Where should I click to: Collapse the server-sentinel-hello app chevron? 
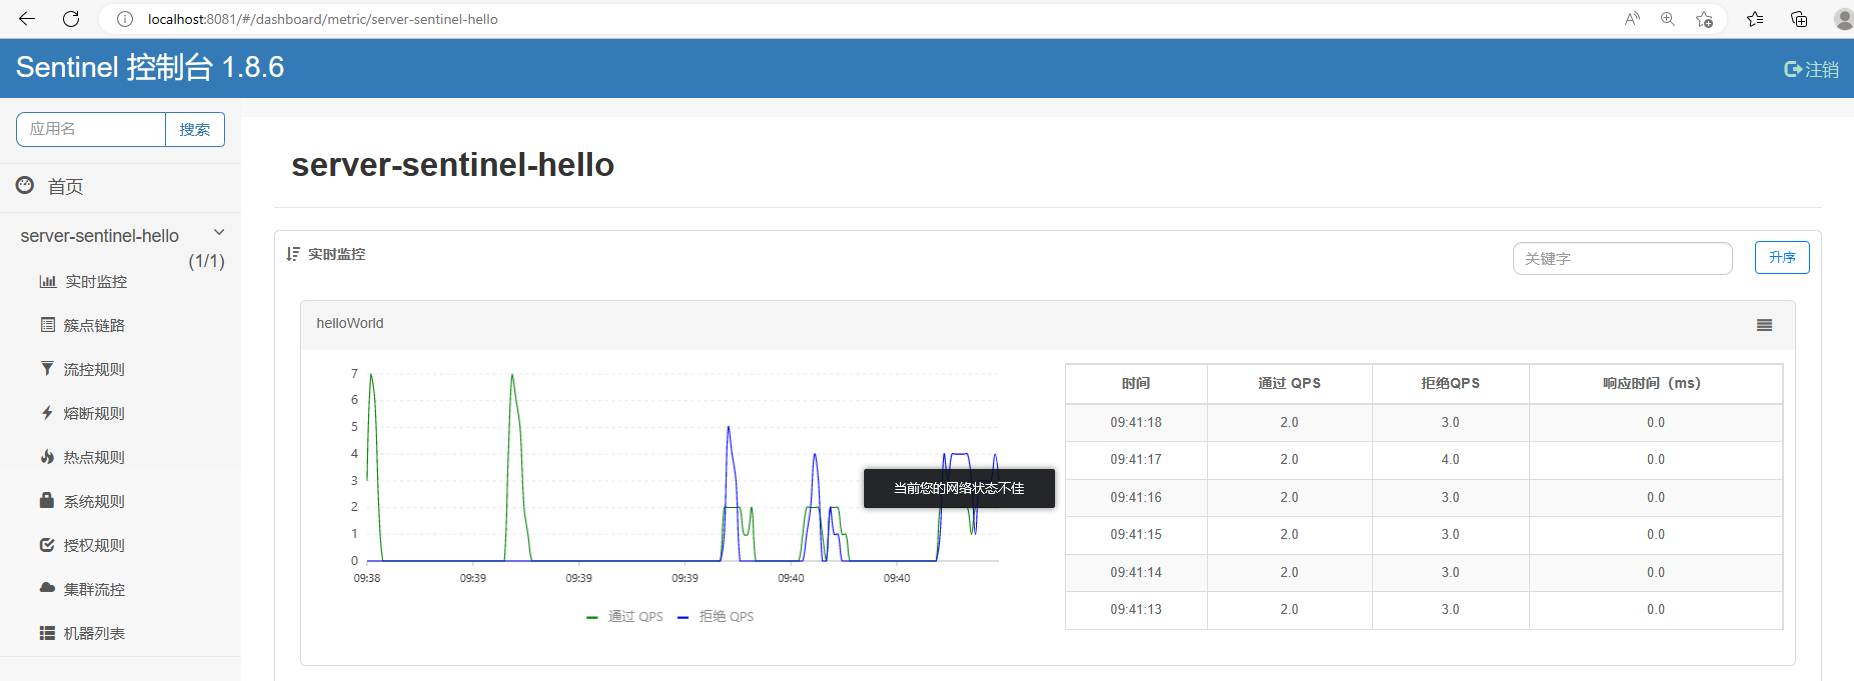[x=219, y=232]
